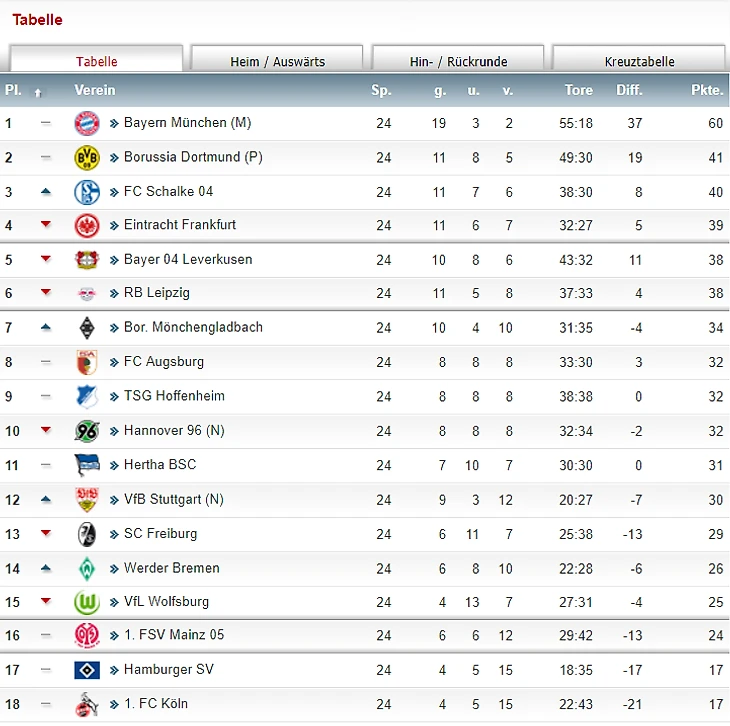Sort by Pkte. column header
Screen dimensions: 730x726
[x=706, y=90]
